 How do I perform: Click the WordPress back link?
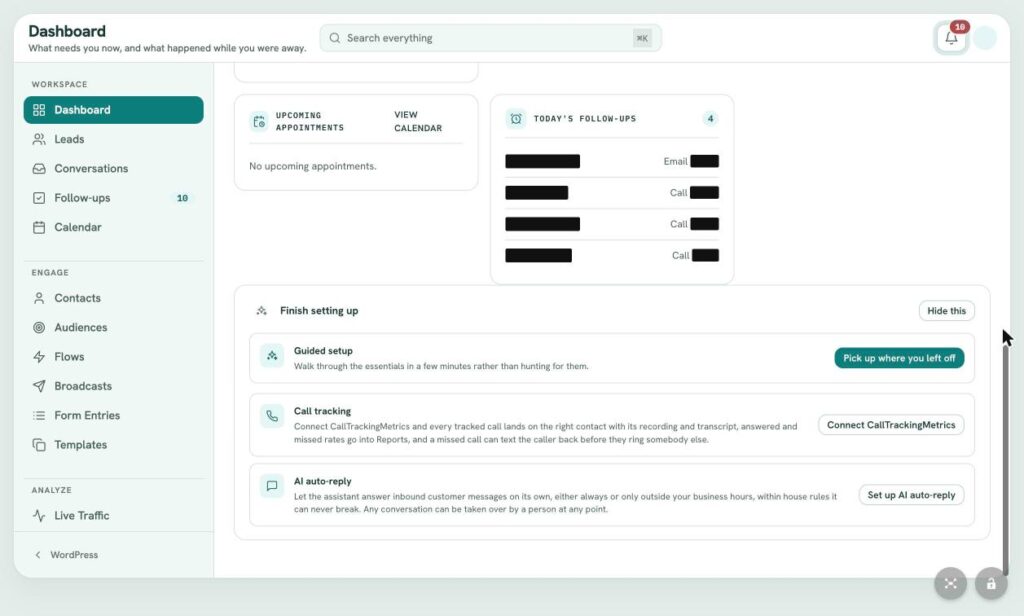click(x=67, y=555)
